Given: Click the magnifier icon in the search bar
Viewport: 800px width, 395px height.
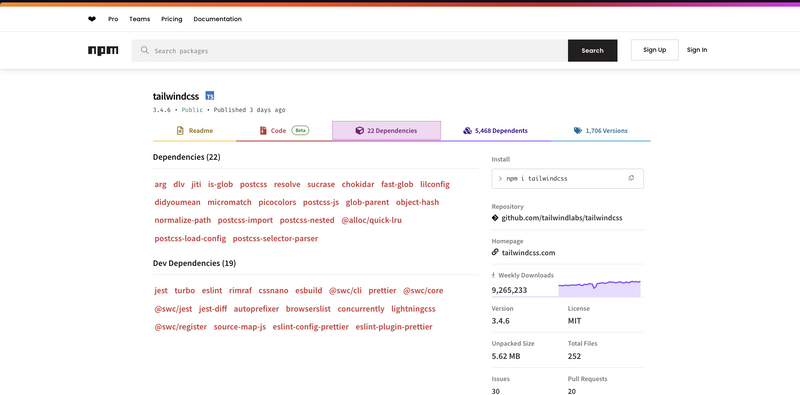Looking at the screenshot, I should (x=145, y=50).
